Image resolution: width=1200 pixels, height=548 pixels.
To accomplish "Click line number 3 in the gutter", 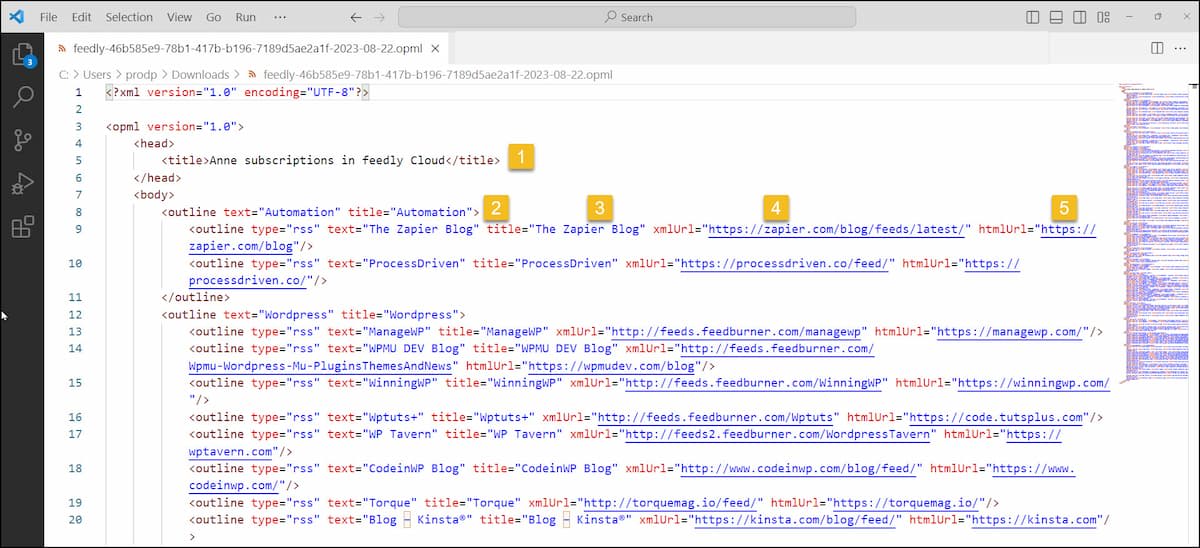I will [78, 127].
